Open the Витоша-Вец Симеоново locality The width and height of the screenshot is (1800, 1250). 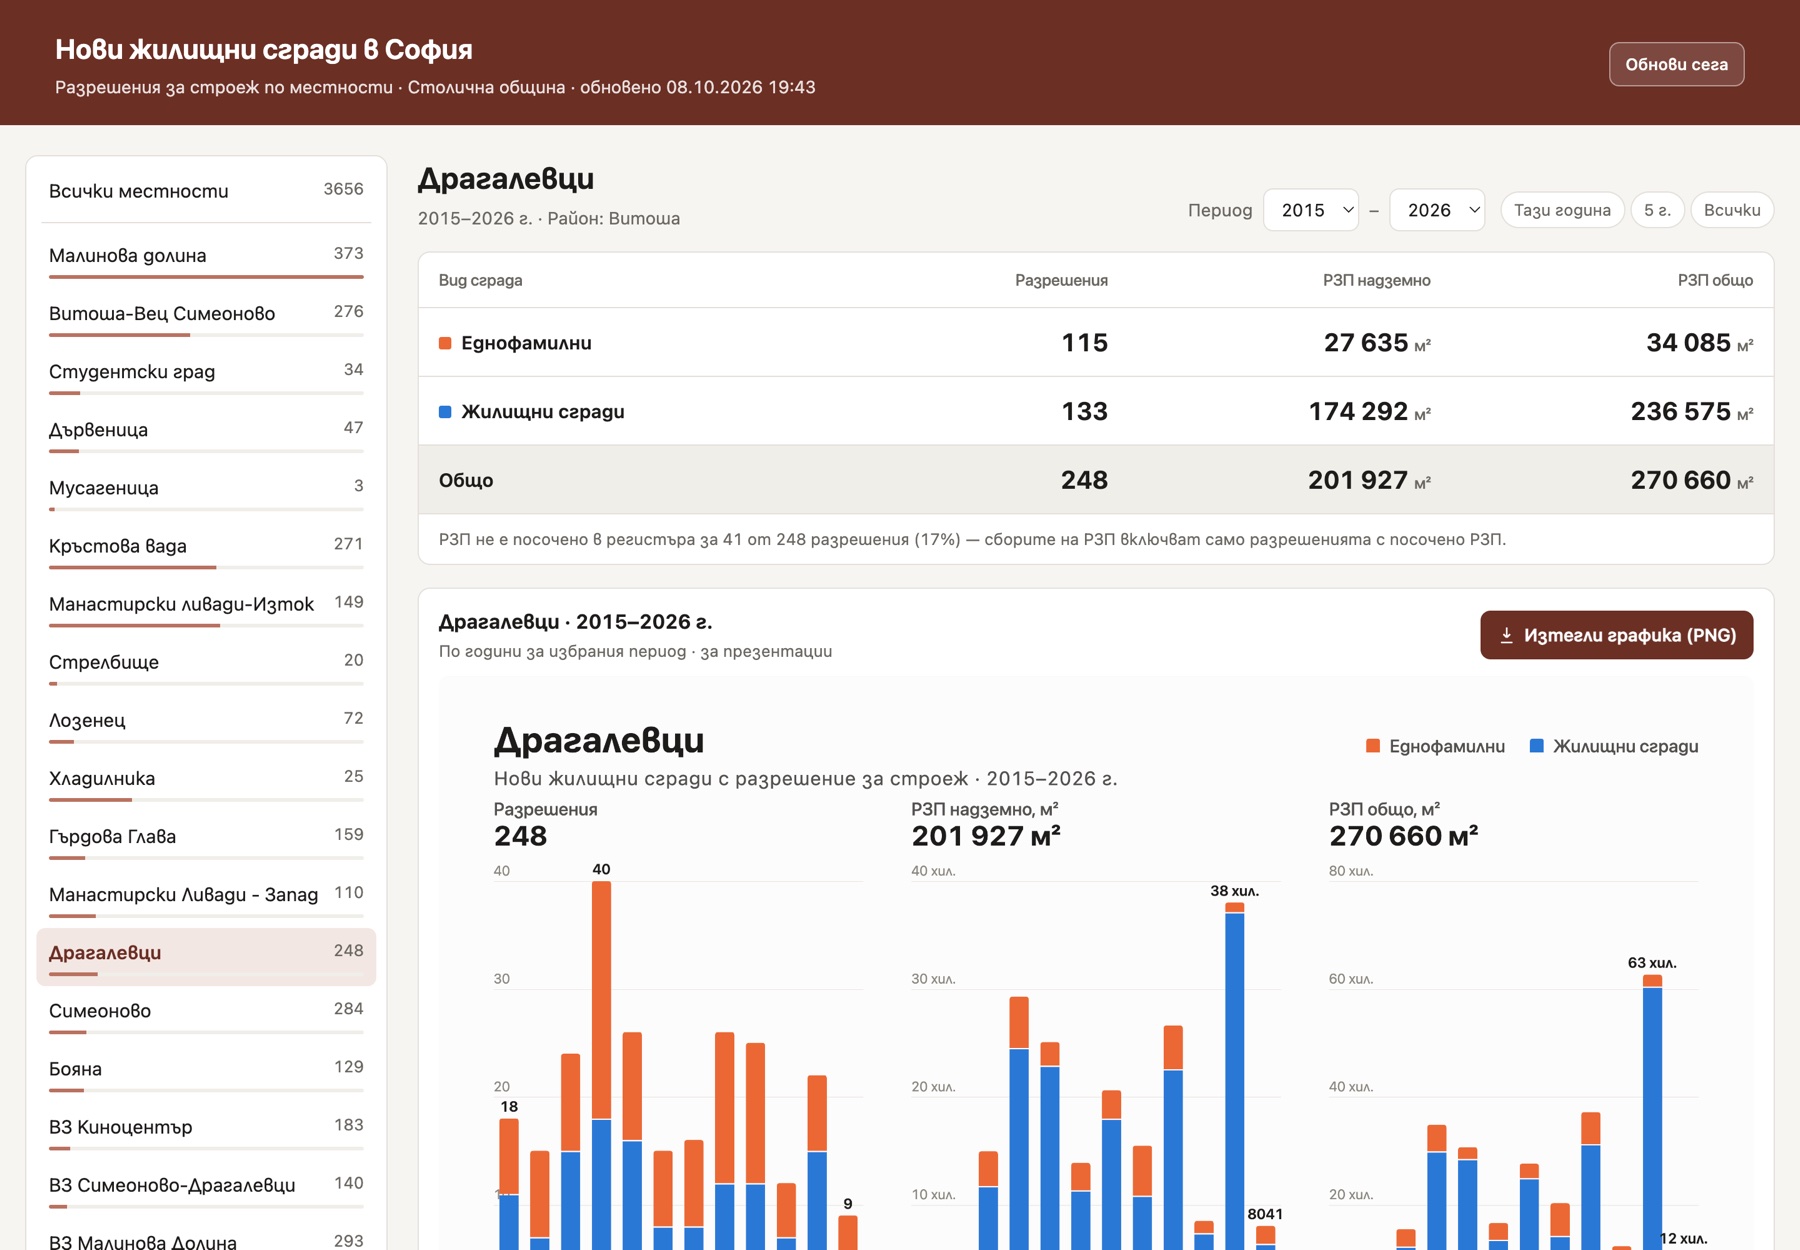pyautogui.click(x=206, y=316)
